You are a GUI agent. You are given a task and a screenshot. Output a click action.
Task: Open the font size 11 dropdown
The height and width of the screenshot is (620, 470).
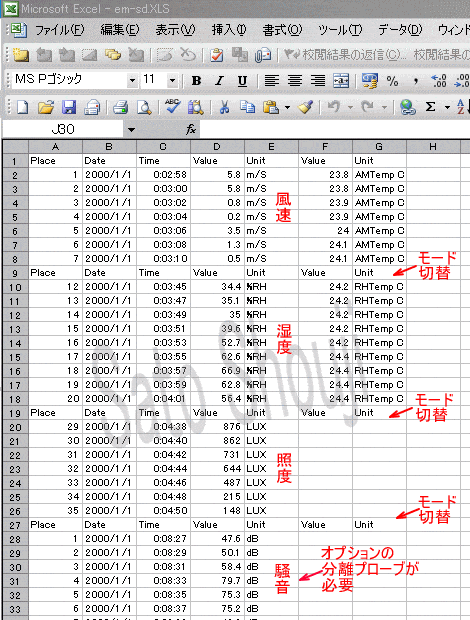tap(172, 81)
